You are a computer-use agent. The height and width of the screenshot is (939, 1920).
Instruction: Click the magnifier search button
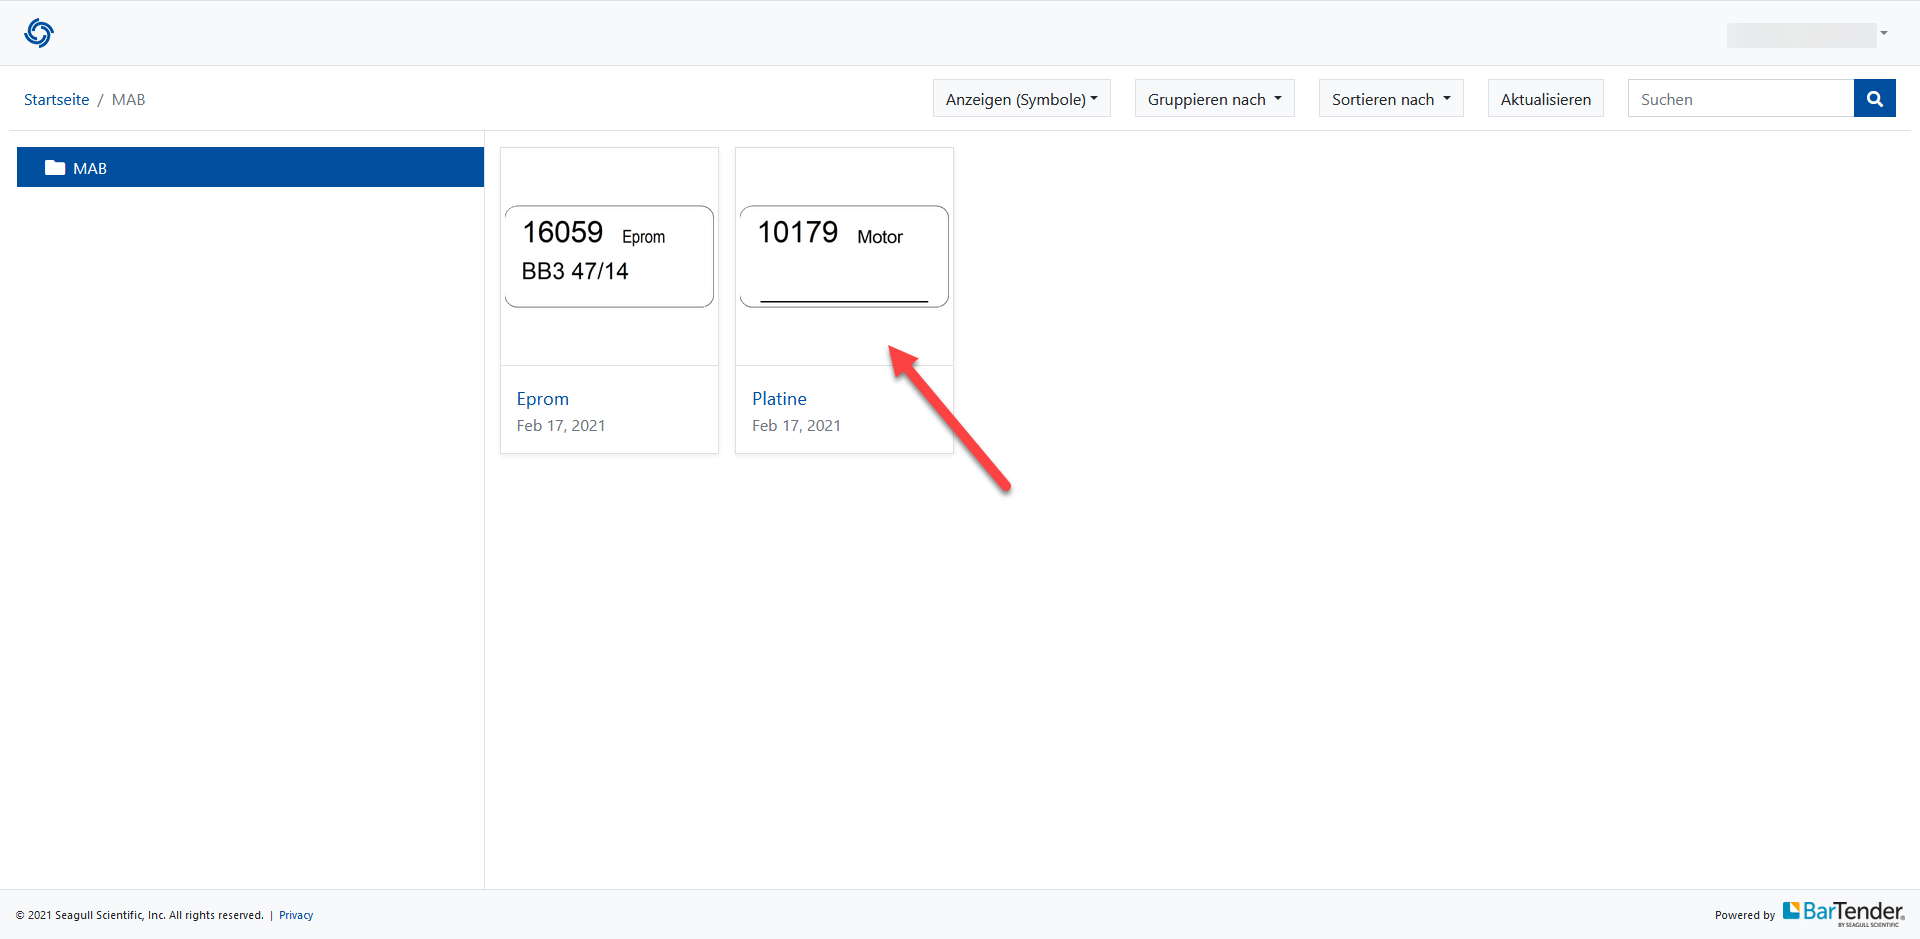1874,99
